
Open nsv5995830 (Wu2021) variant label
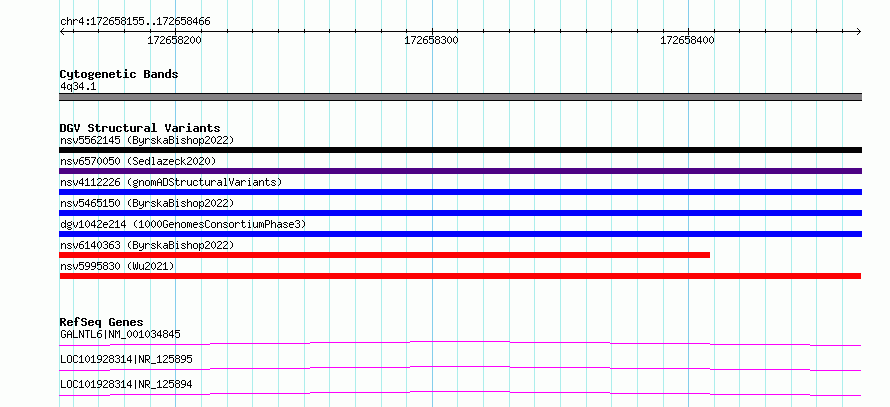pos(117,266)
